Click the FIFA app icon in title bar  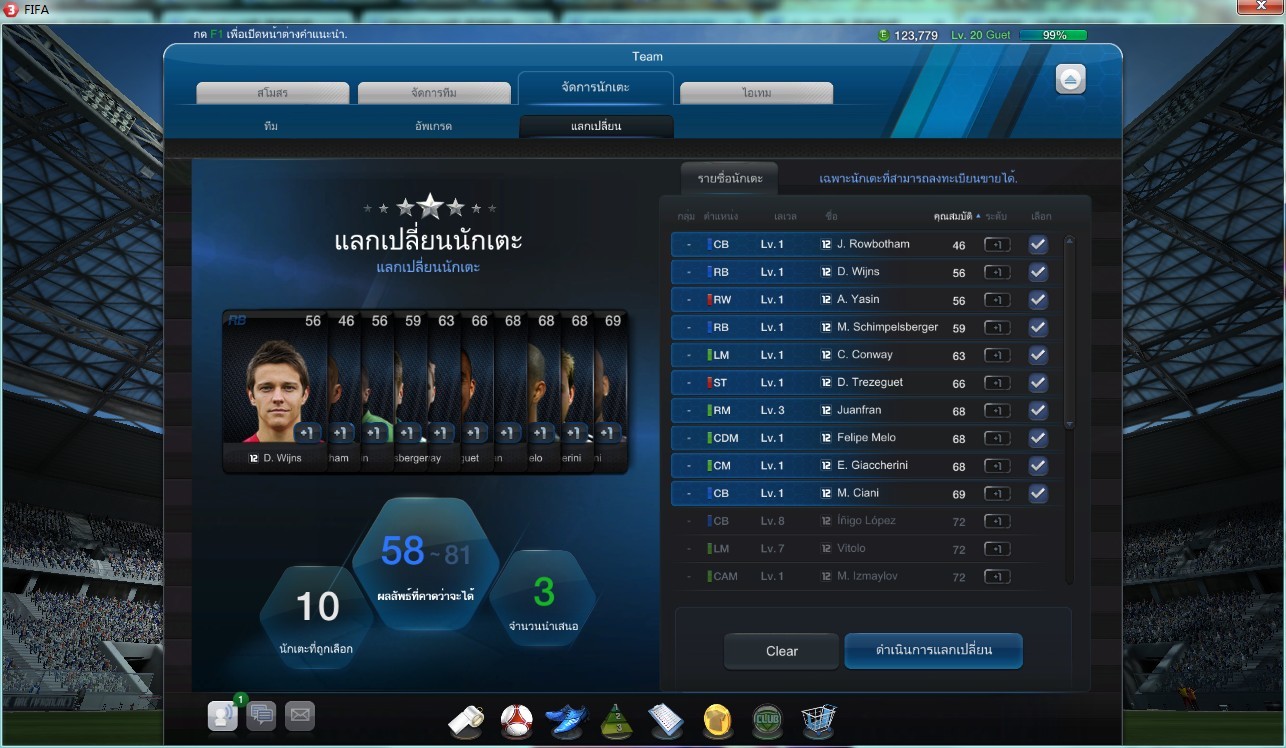point(11,8)
